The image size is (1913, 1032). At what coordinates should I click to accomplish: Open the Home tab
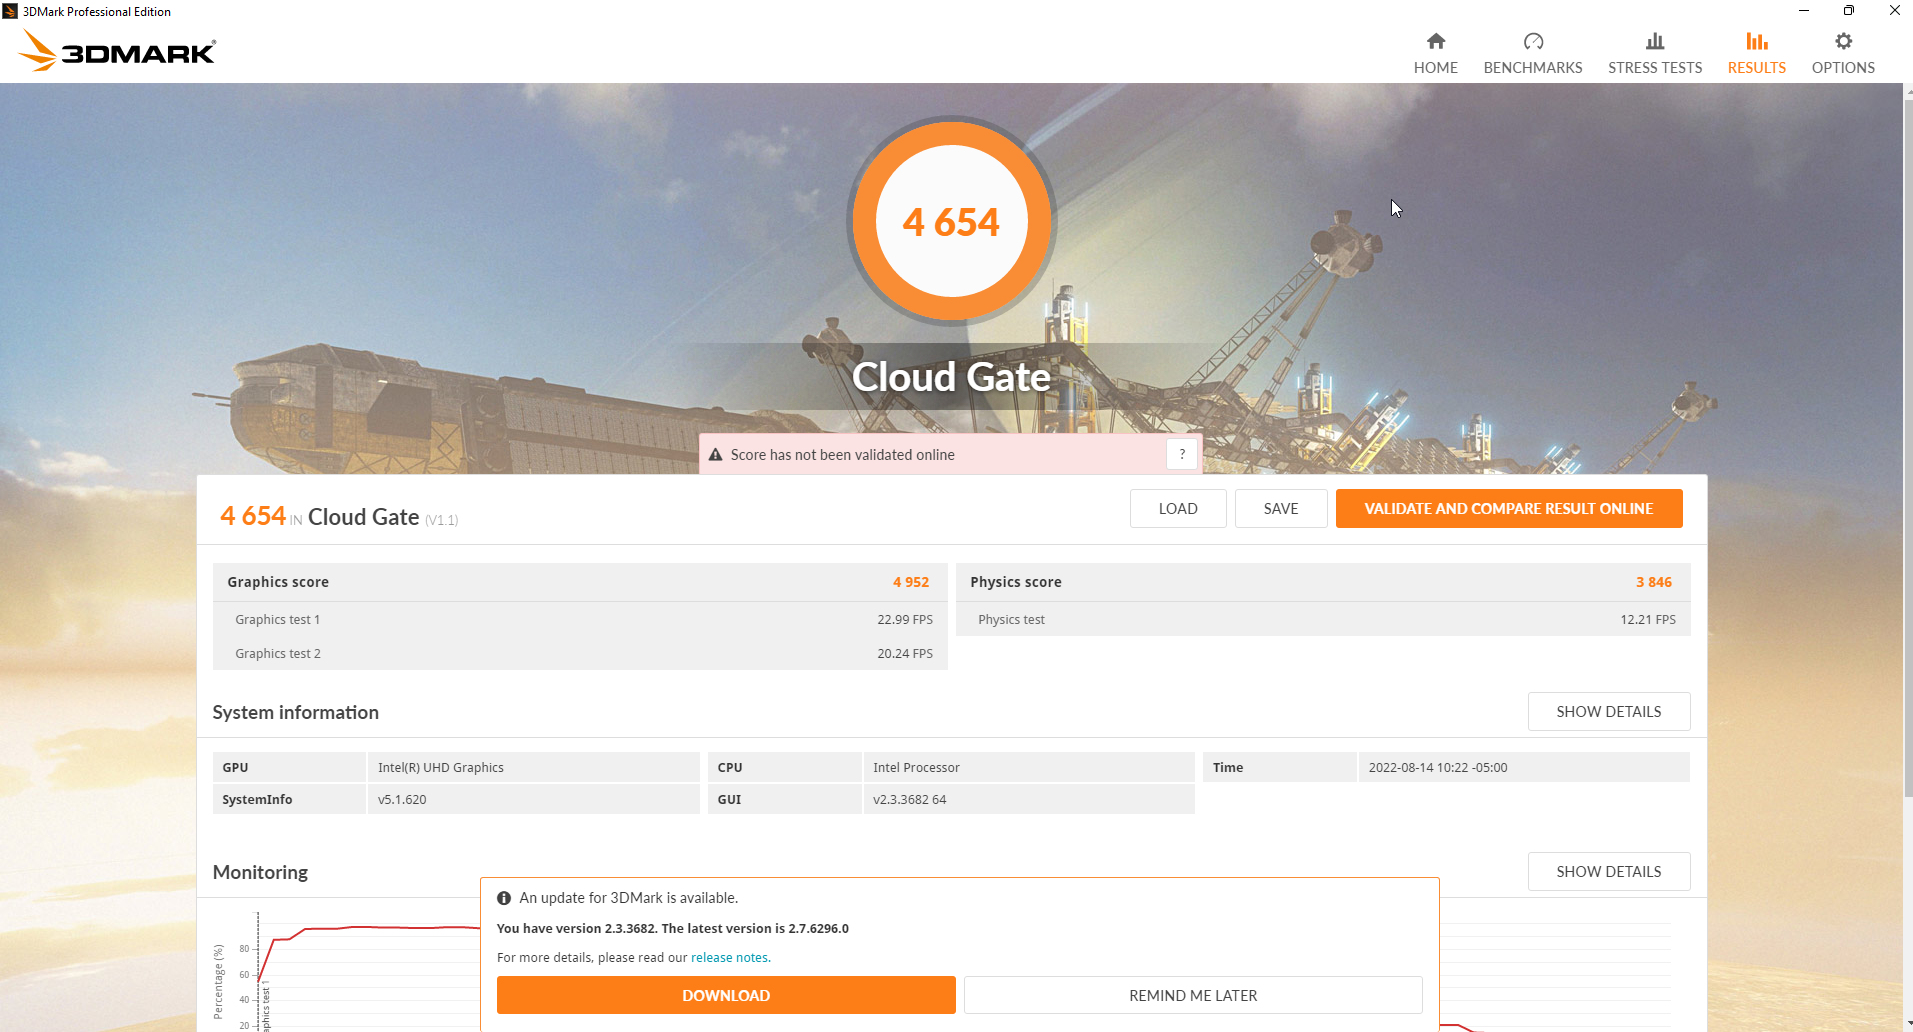pos(1435,54)
